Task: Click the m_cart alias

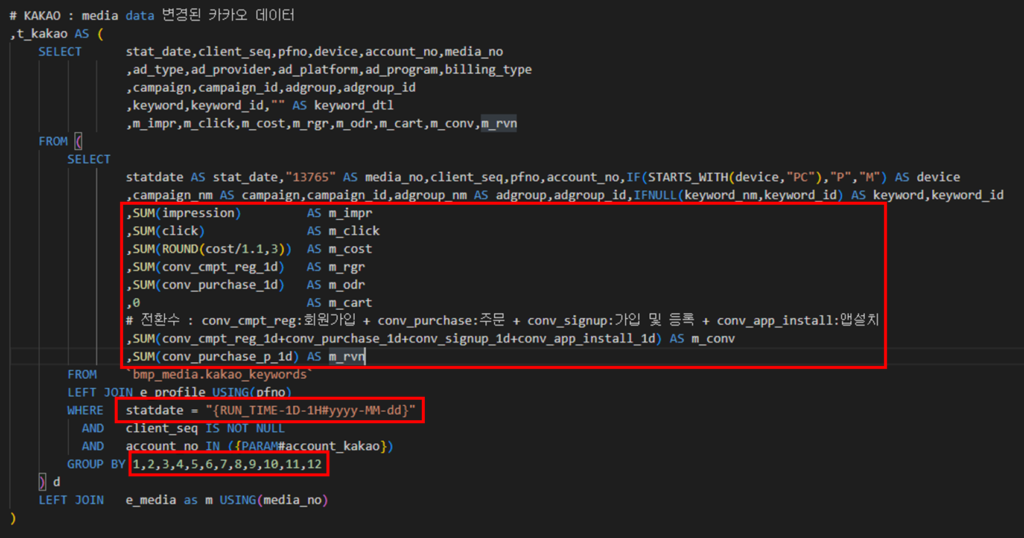Action: (x=350, y=302)
